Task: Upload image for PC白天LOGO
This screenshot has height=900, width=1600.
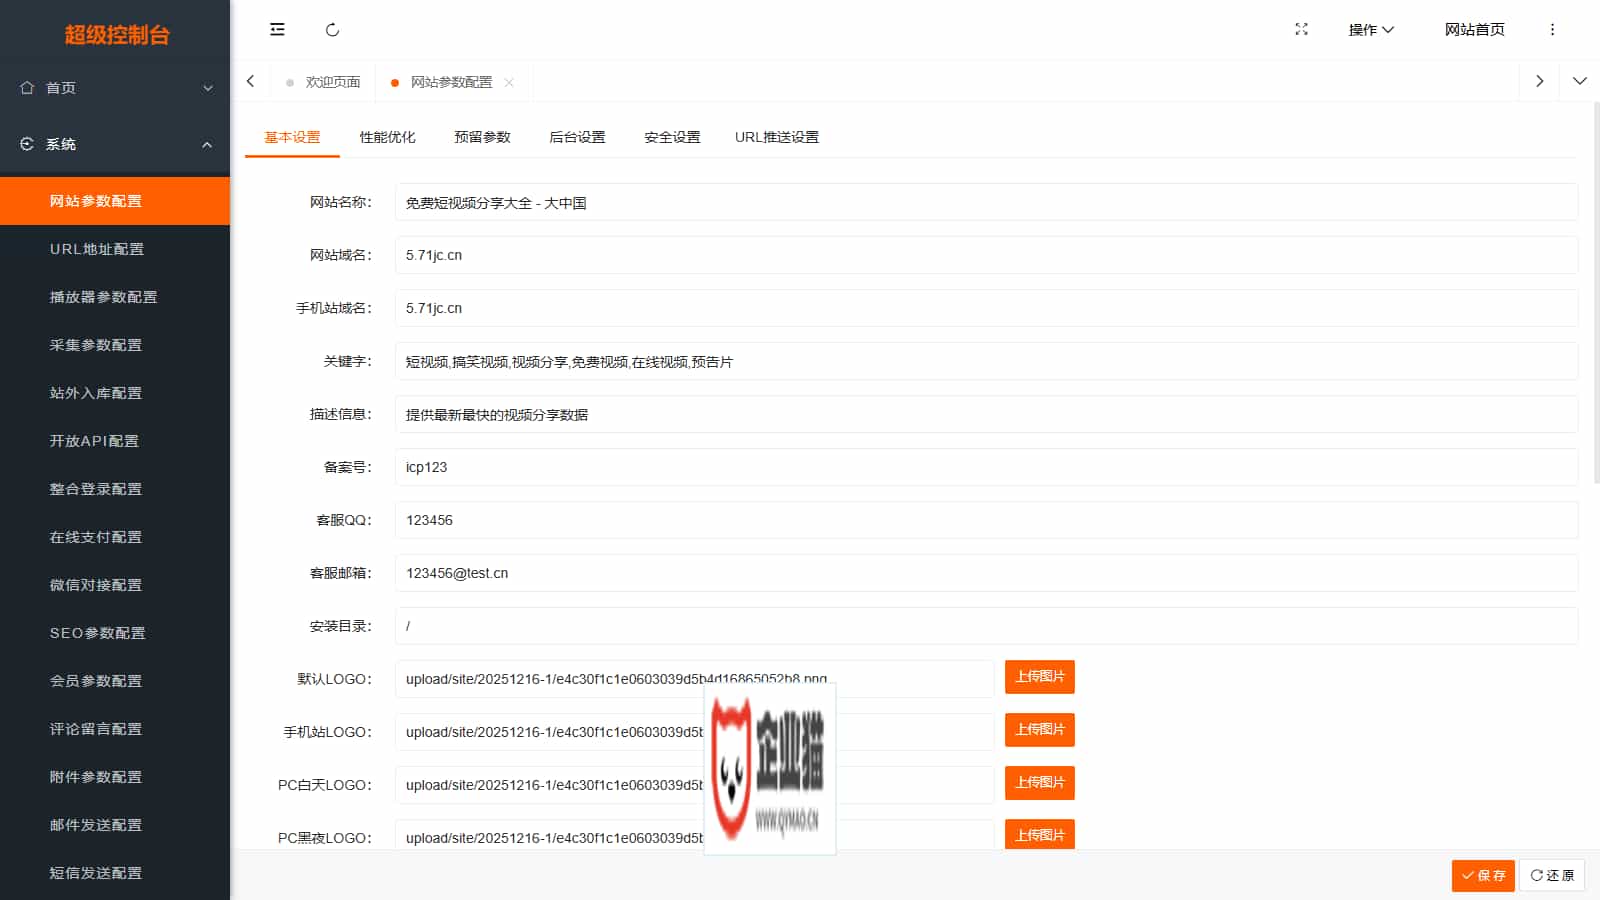Action: [1040, 783]
